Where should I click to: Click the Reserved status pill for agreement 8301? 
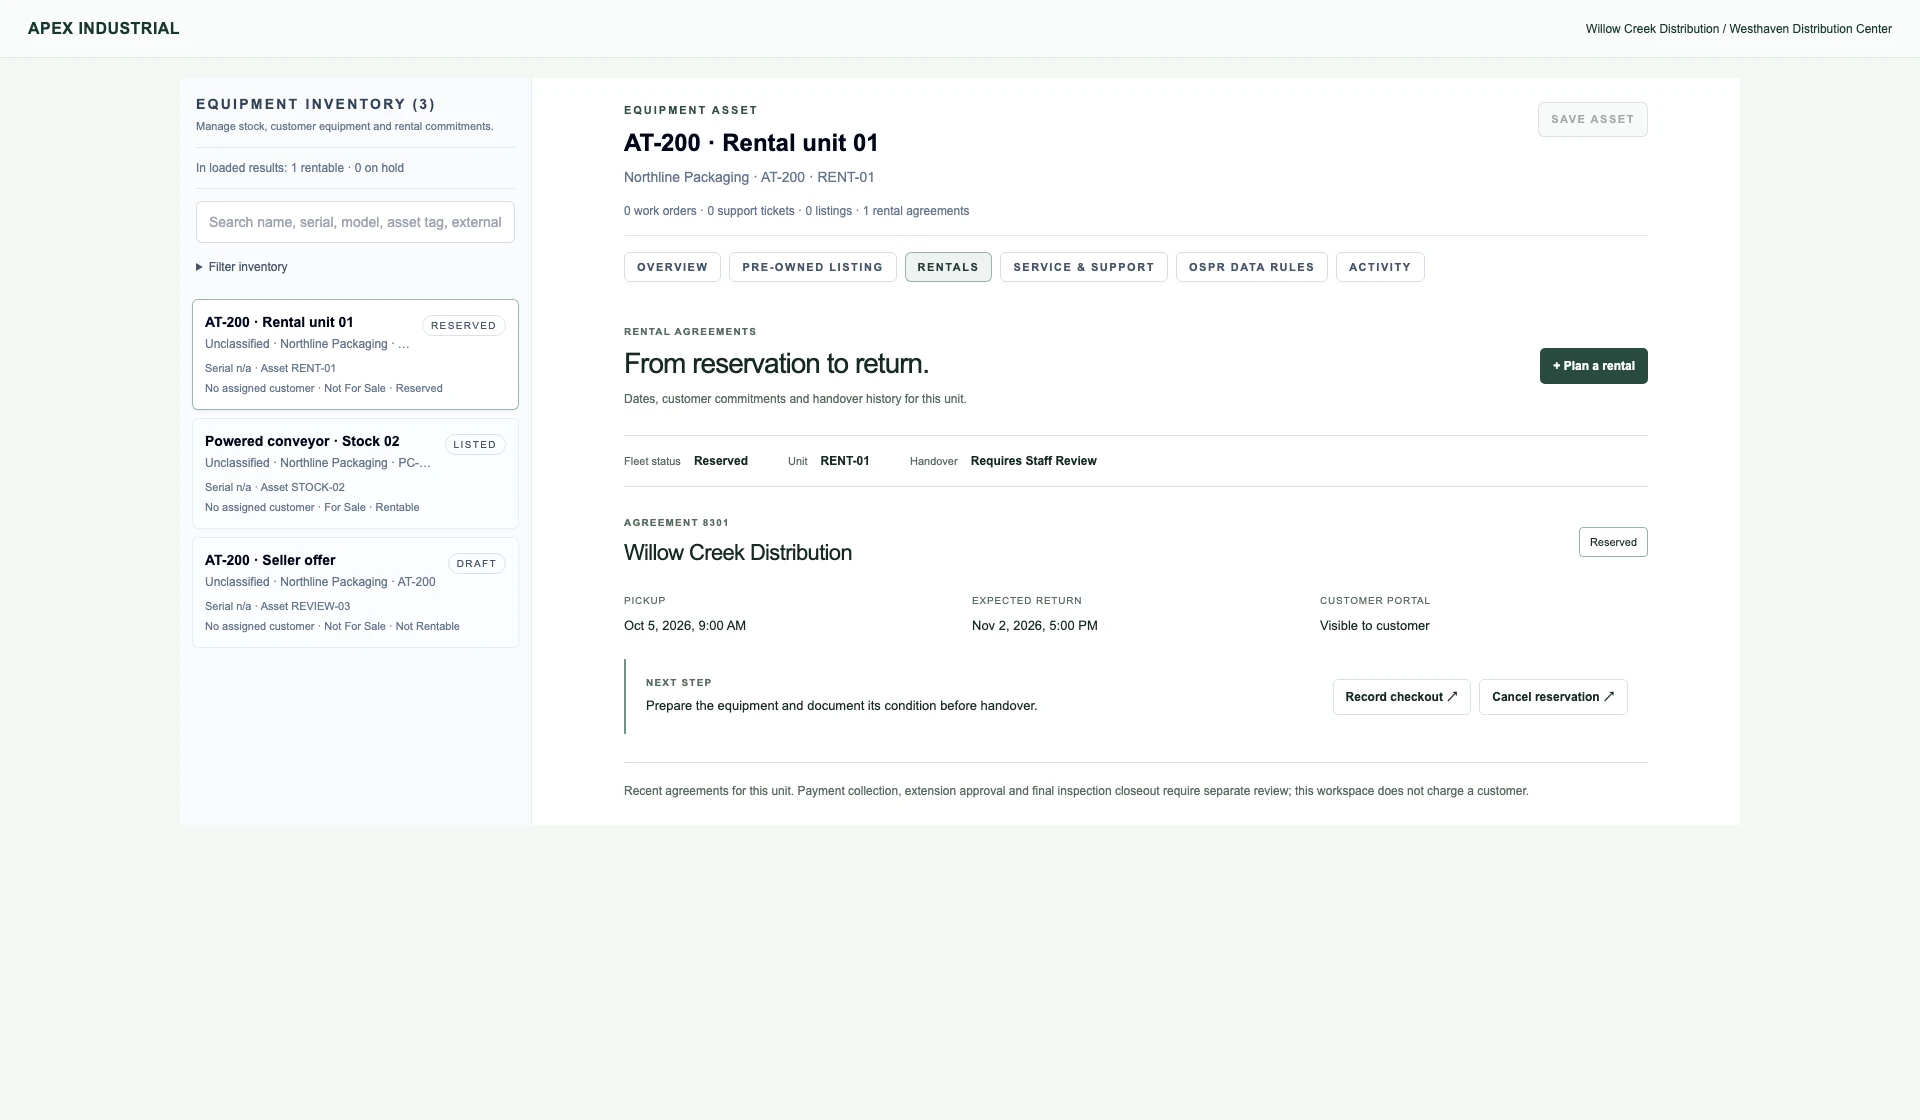coord(1613,542)
